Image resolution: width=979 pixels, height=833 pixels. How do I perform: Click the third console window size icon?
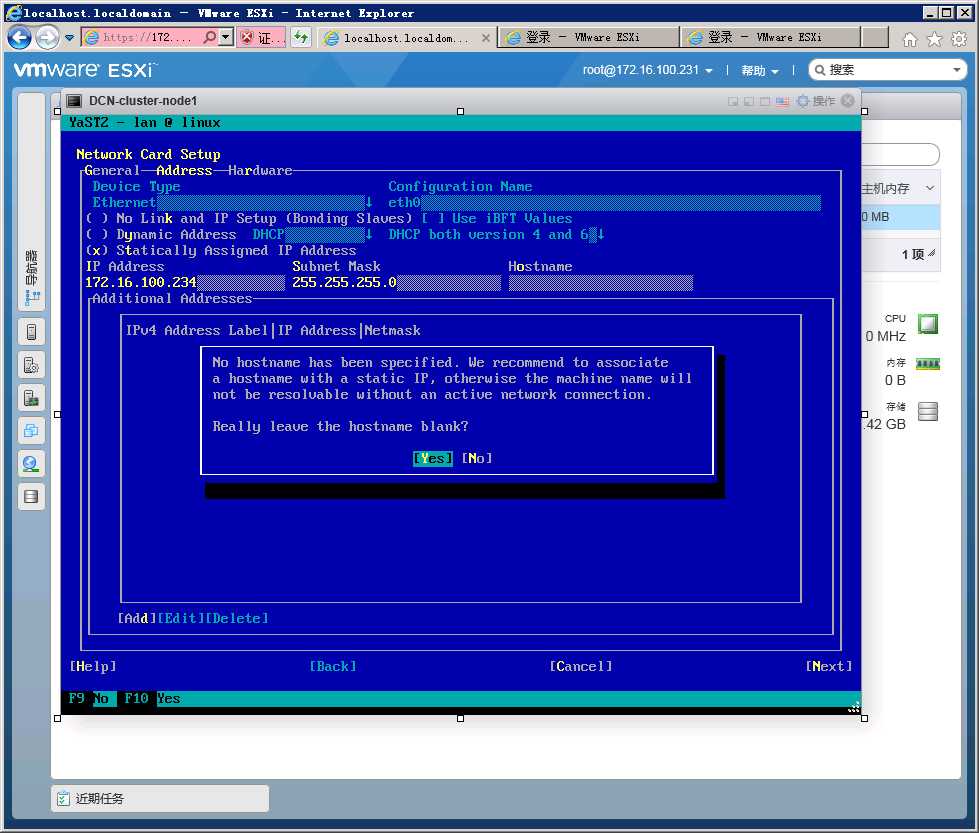(765, 101)
